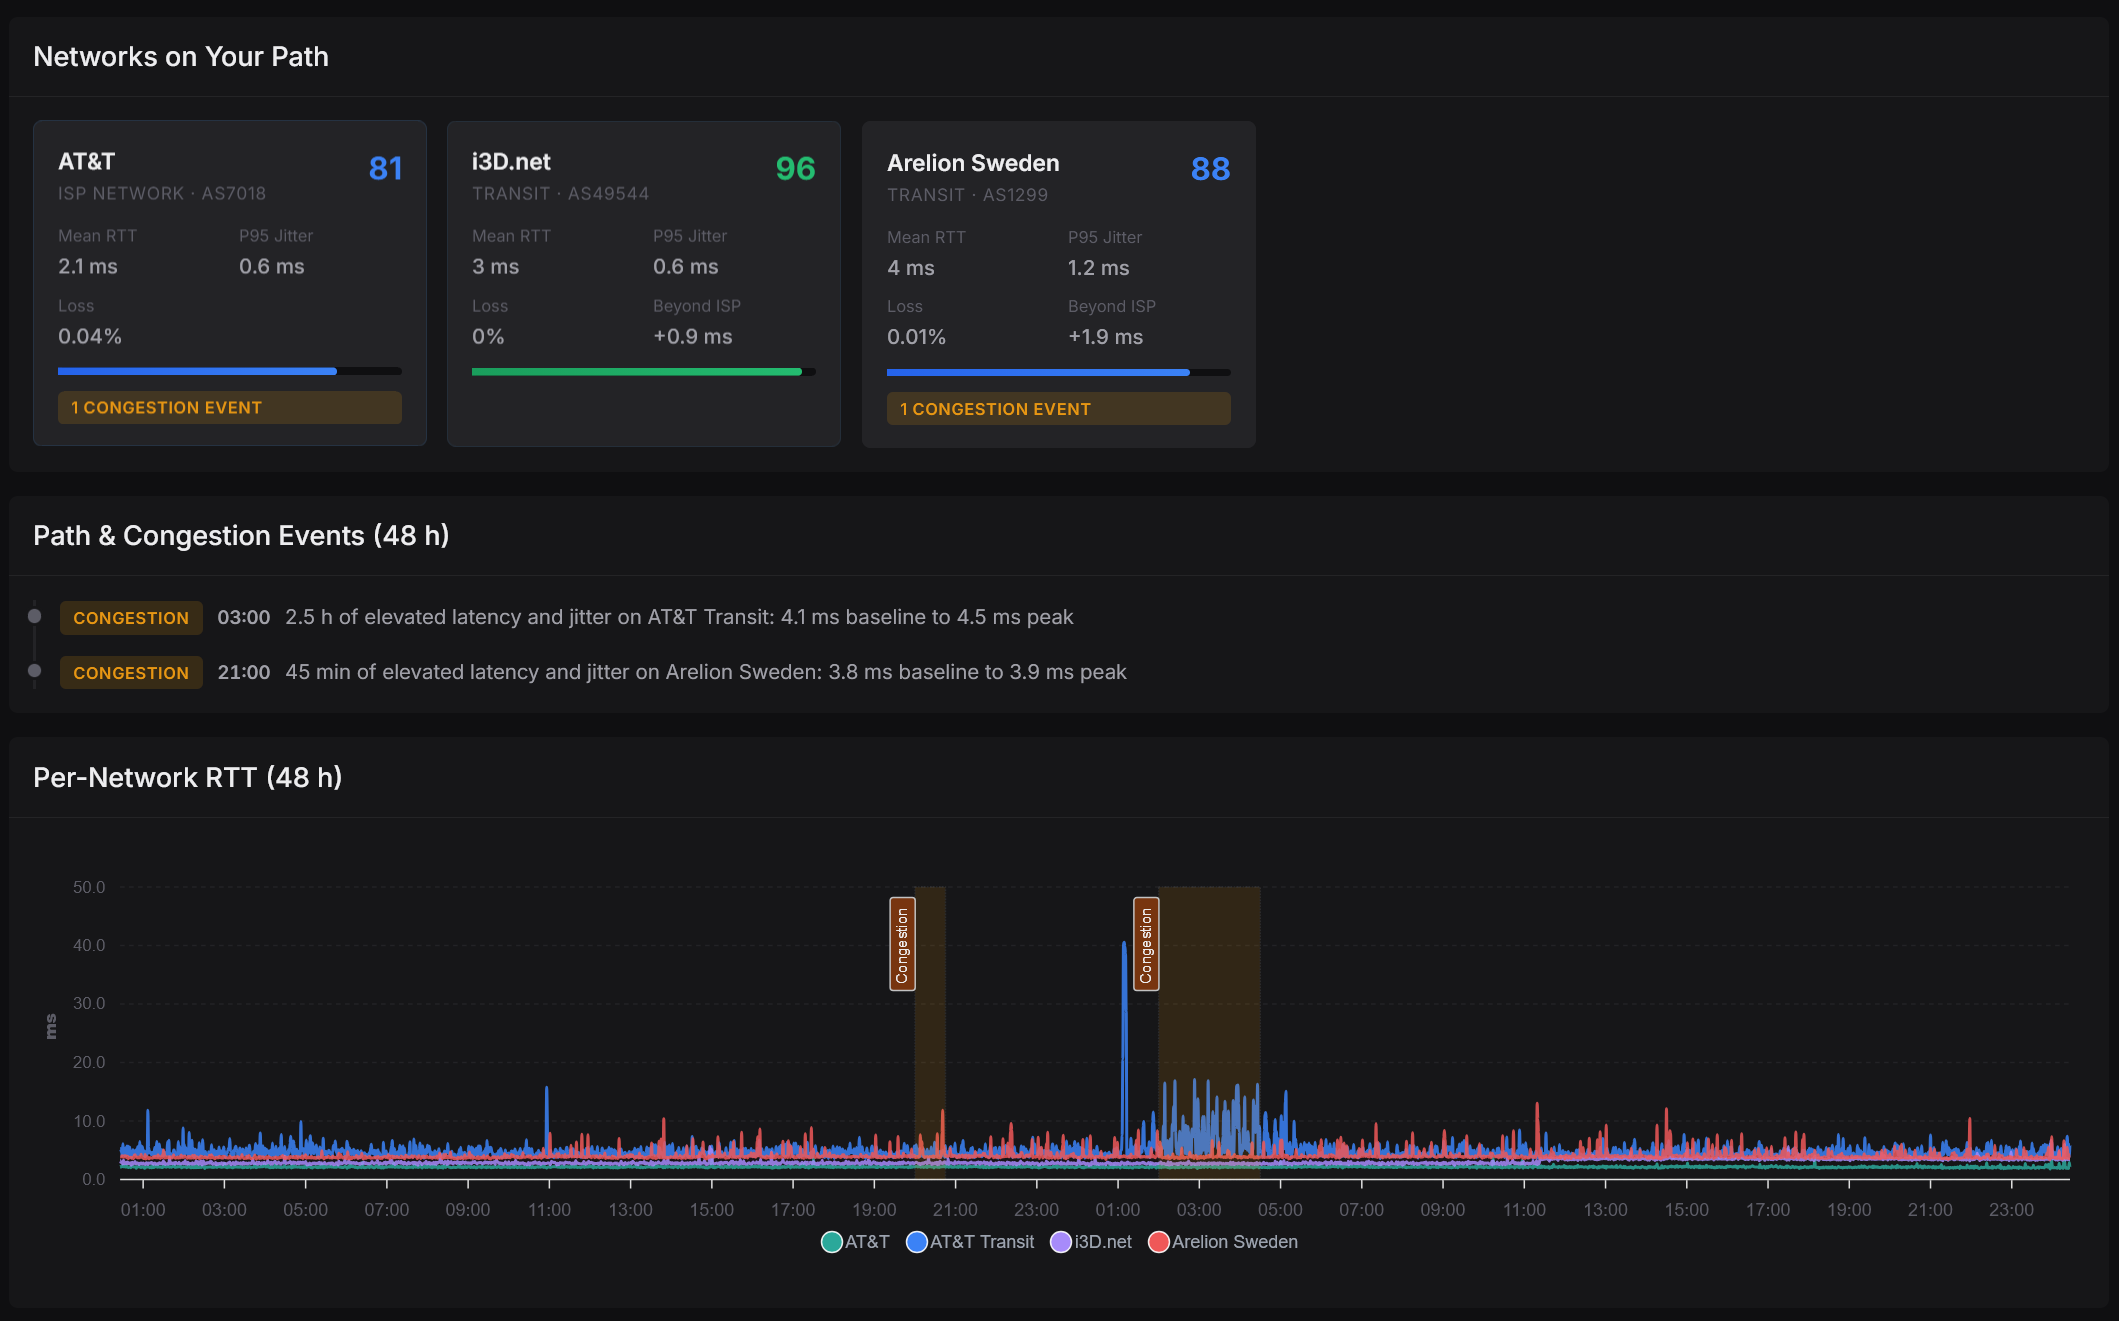
Task: Open the AT&T network card
Action: pos(230,283)
